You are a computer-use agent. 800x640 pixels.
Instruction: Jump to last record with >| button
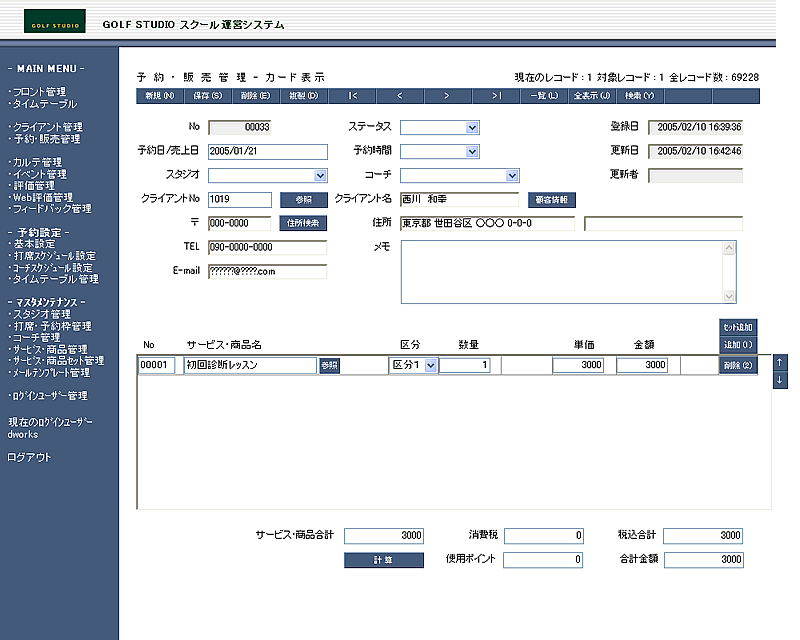click(496, 96)
